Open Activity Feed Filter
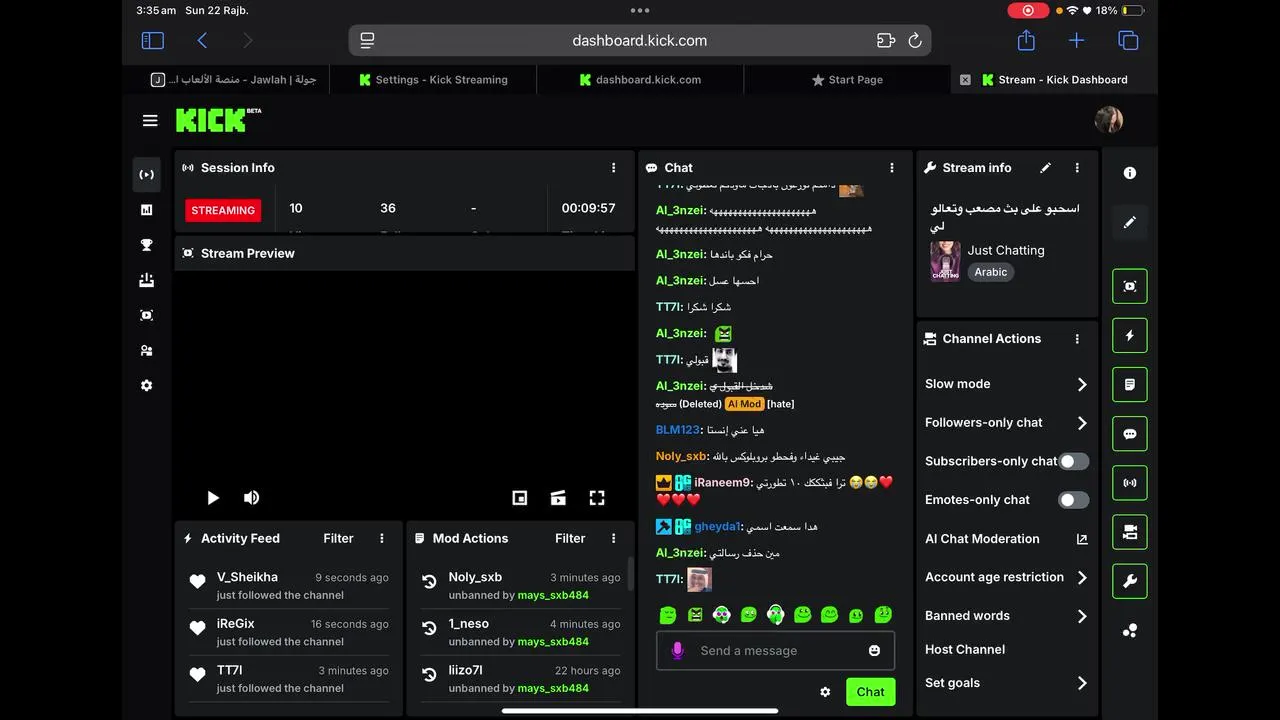The width and height of the screenshot is (1280, 720). tap(338, 538)
